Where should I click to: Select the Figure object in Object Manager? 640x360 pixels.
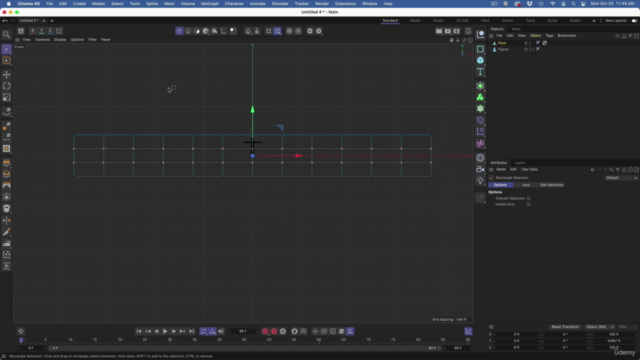coord(503,49)
